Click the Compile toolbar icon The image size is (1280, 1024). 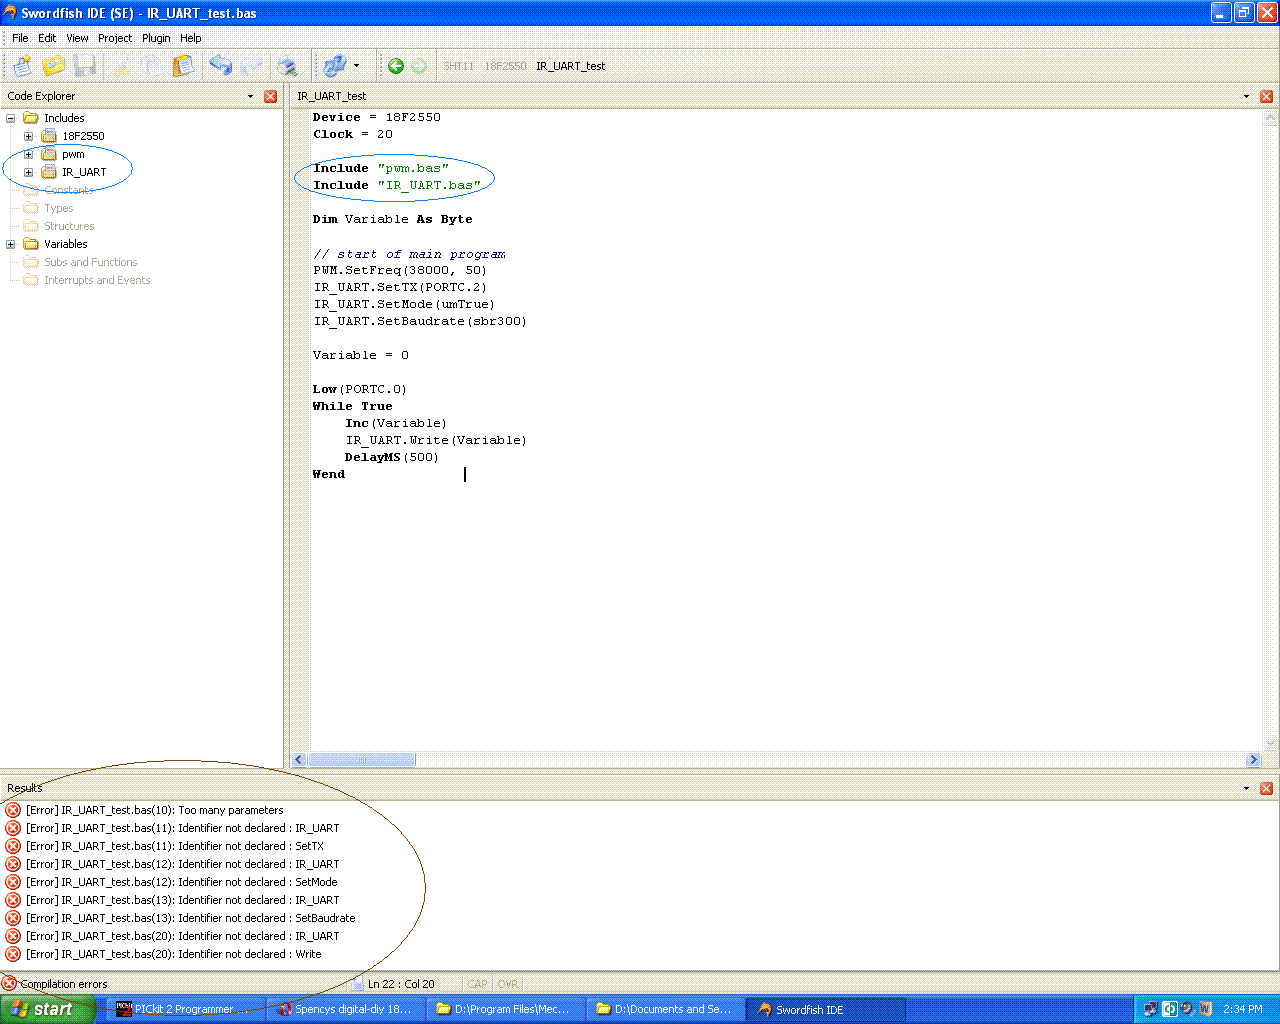(x=334, y=66)
